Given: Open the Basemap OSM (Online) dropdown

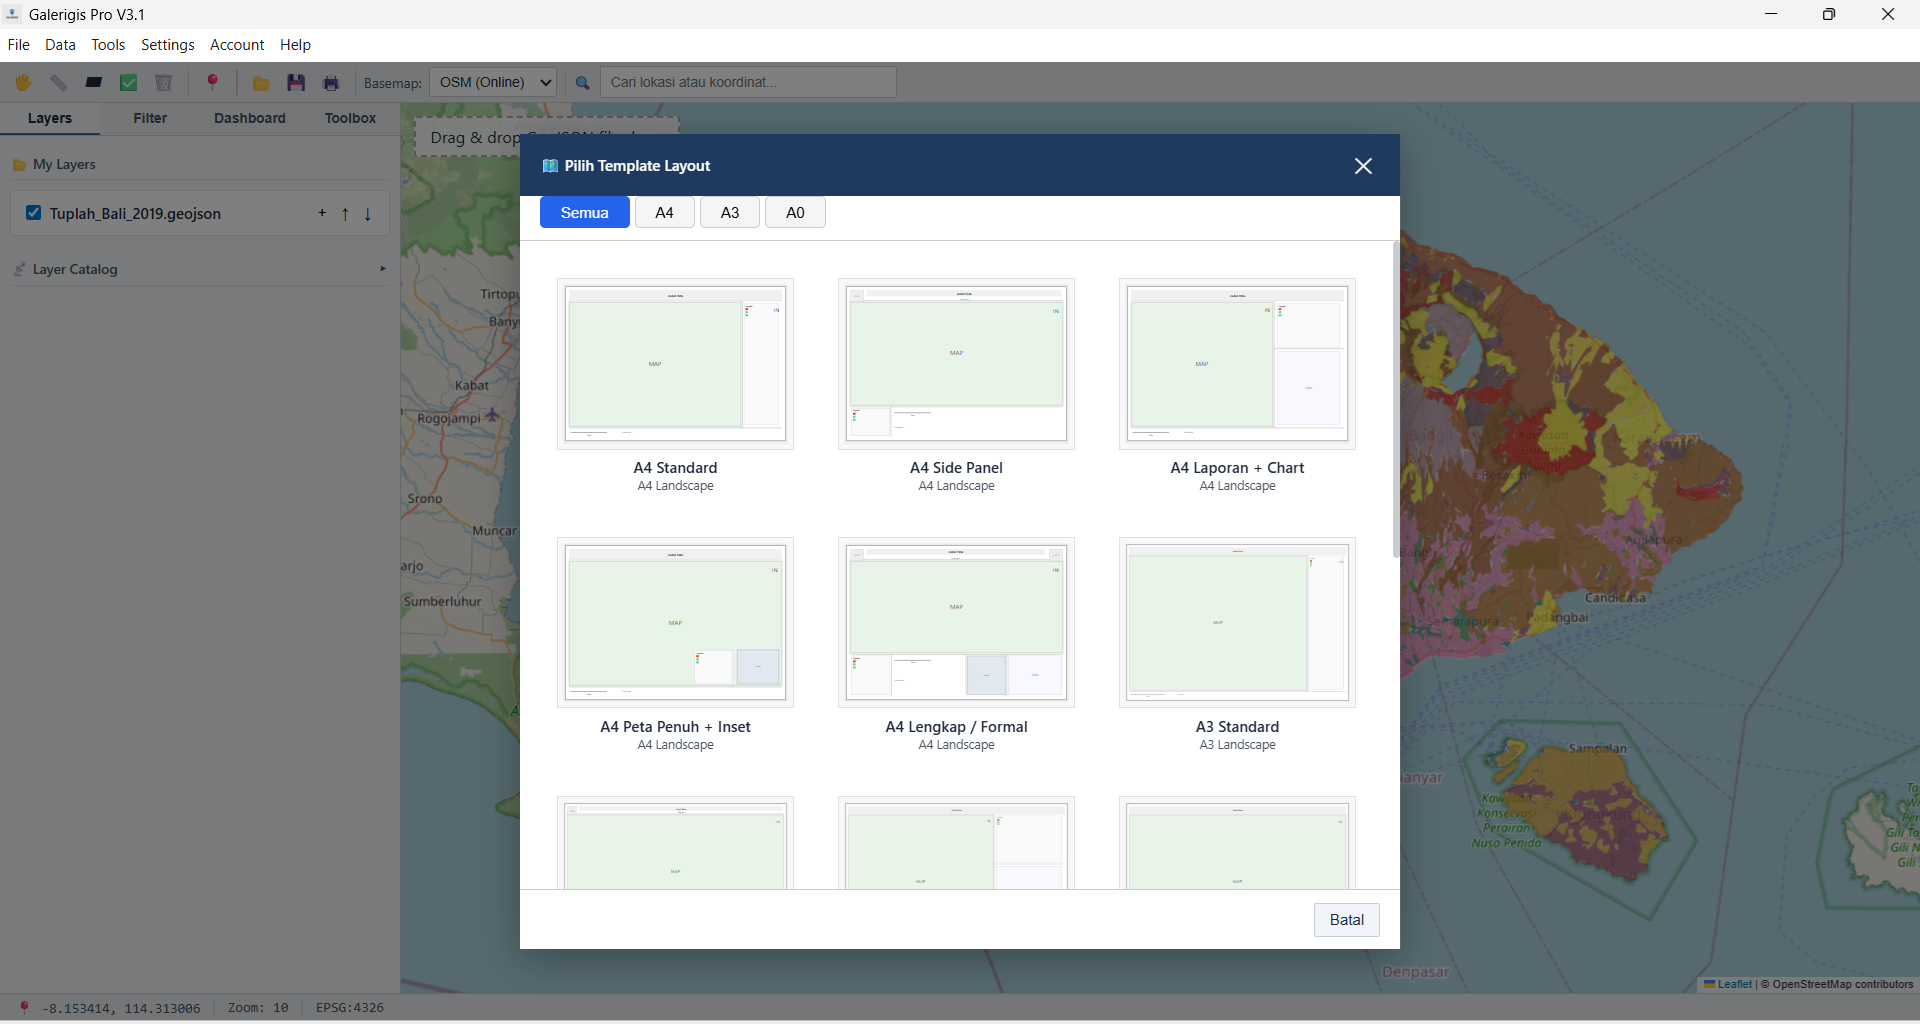Looking at the screenshot, I should click(493, 82).
